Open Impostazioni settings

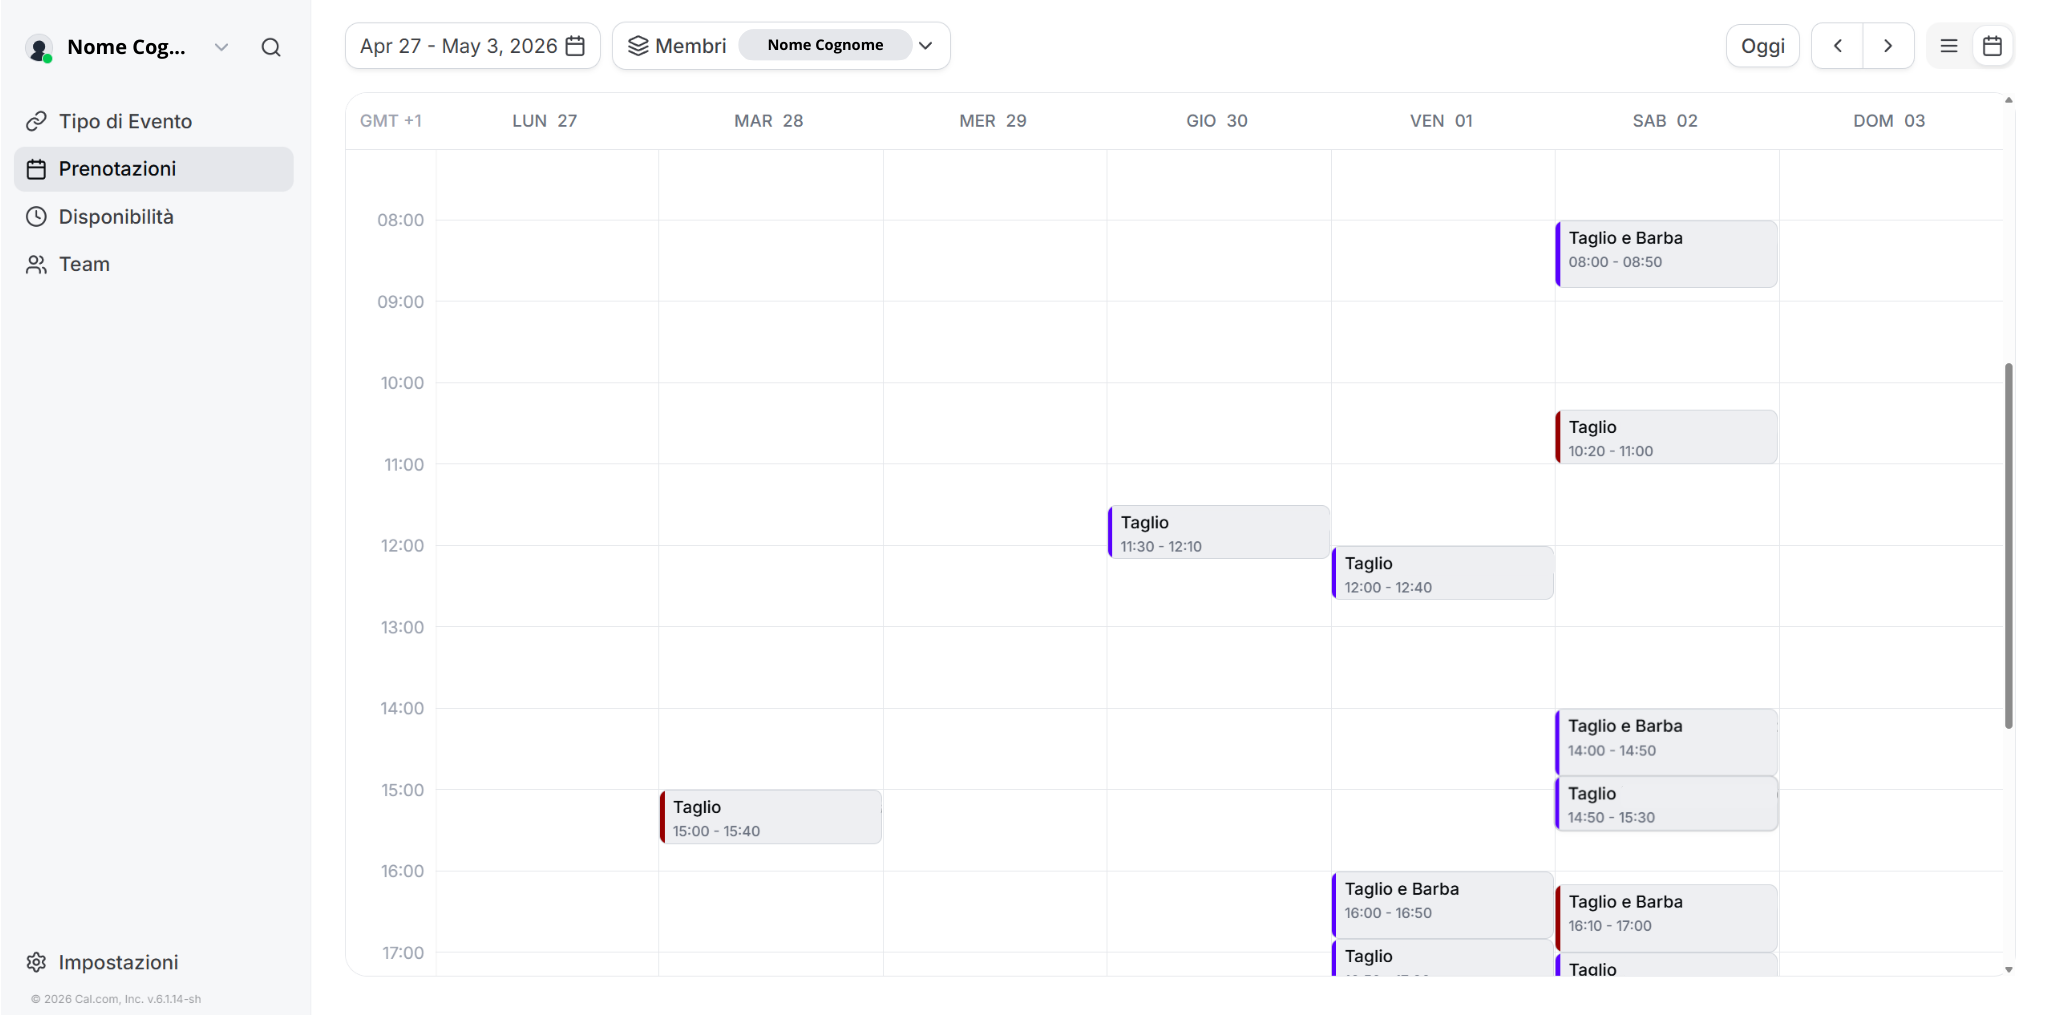coord(118,962)
